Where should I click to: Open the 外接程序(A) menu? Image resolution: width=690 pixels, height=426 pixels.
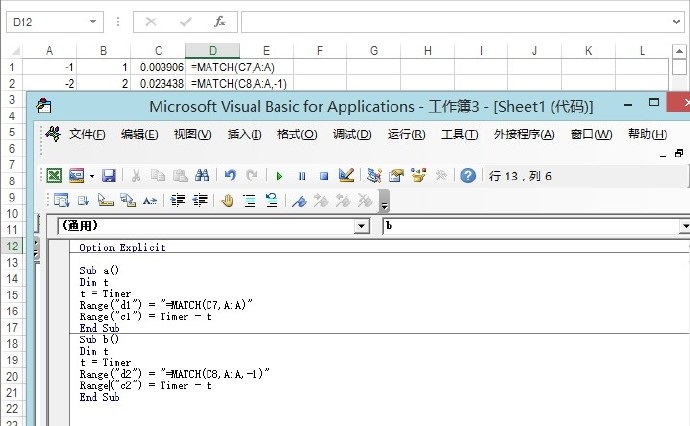pyautogui.click(x=524, y=134)
